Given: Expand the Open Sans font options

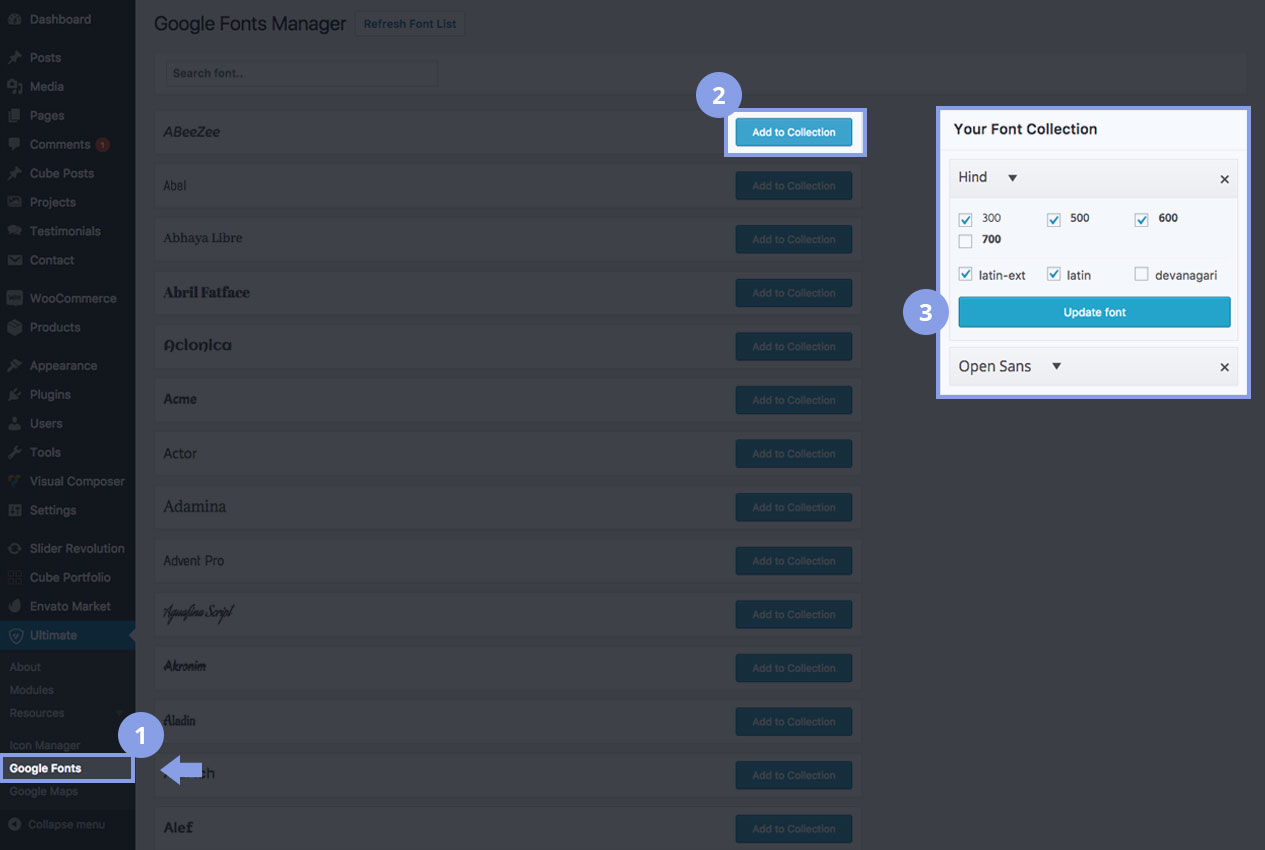Looking at the screenshot, I should (x=1056, y=367).
